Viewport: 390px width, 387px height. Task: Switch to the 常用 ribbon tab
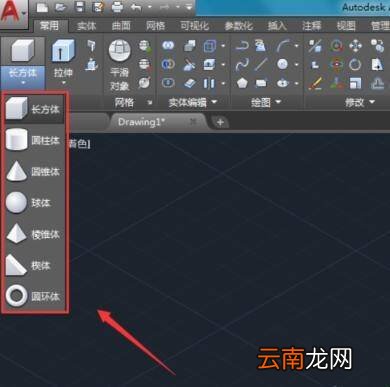click(x=49, y=26)
